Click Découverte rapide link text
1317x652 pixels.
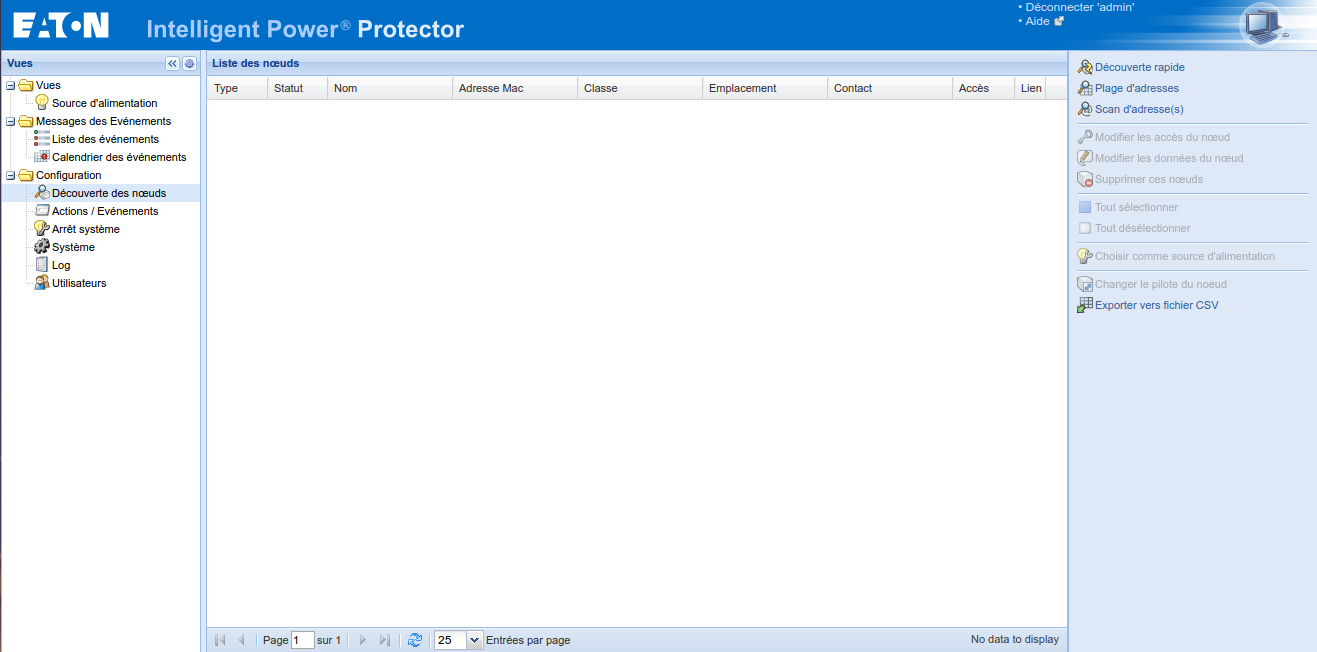pos(1140,67)
